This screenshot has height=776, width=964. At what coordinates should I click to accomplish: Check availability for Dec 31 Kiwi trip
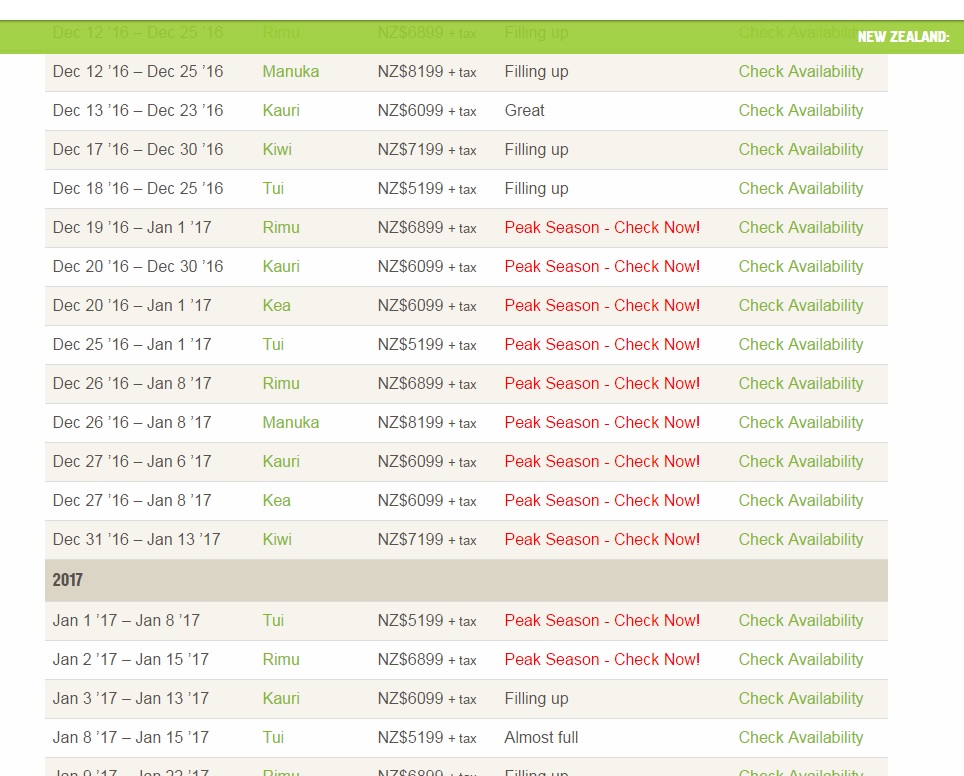[800, 540]
